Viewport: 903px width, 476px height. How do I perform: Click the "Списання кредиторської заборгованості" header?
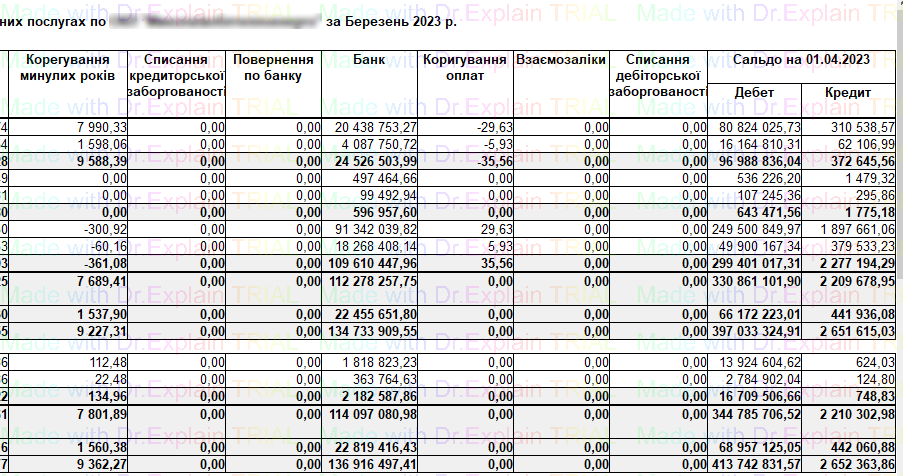176,76
